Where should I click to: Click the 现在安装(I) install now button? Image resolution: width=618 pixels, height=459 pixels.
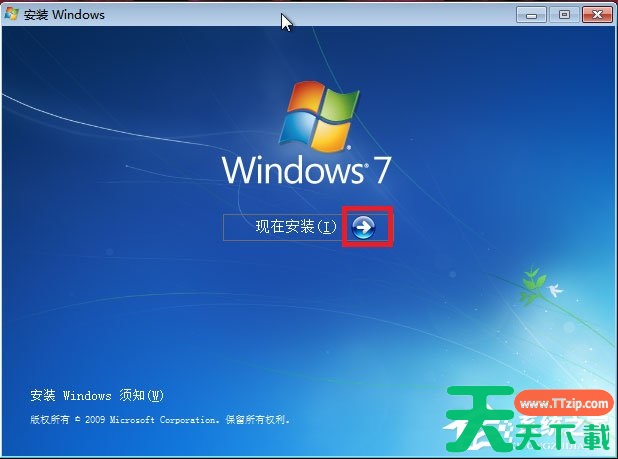[306, 227]
